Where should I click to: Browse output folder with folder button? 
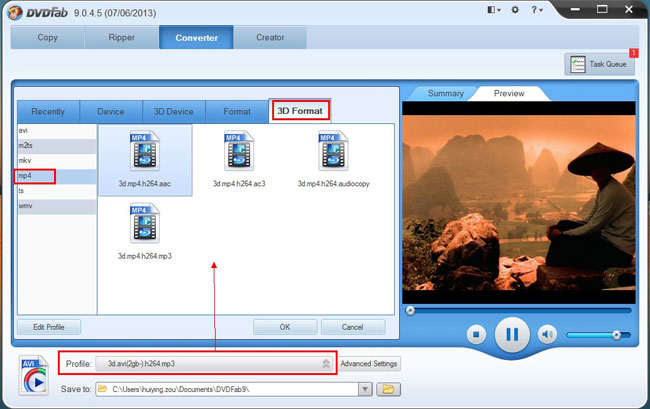388,389
